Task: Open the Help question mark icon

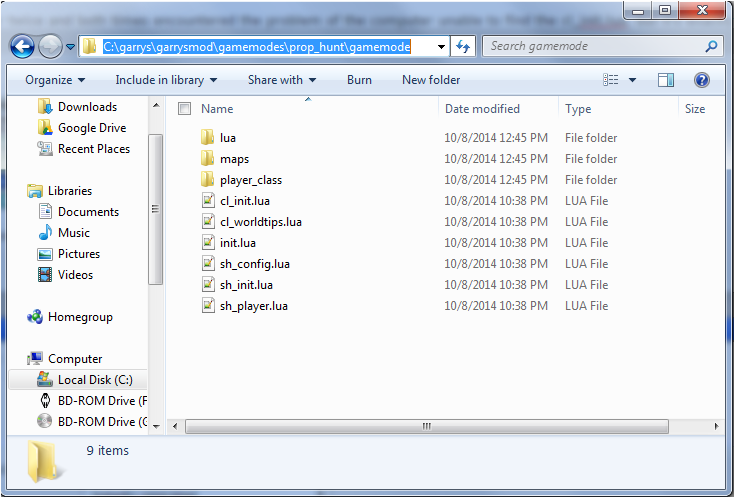Action: click(702, 80)
